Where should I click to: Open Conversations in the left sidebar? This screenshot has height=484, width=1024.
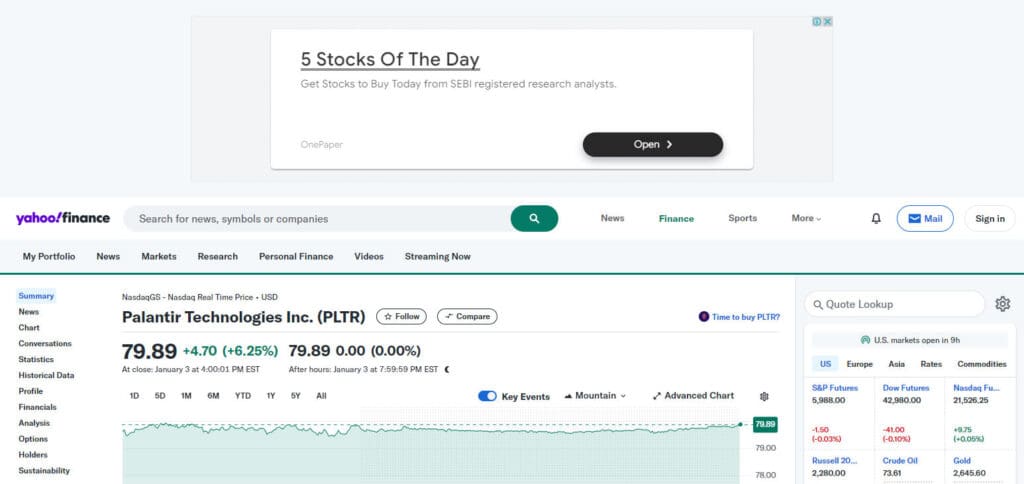pos(45,344)
